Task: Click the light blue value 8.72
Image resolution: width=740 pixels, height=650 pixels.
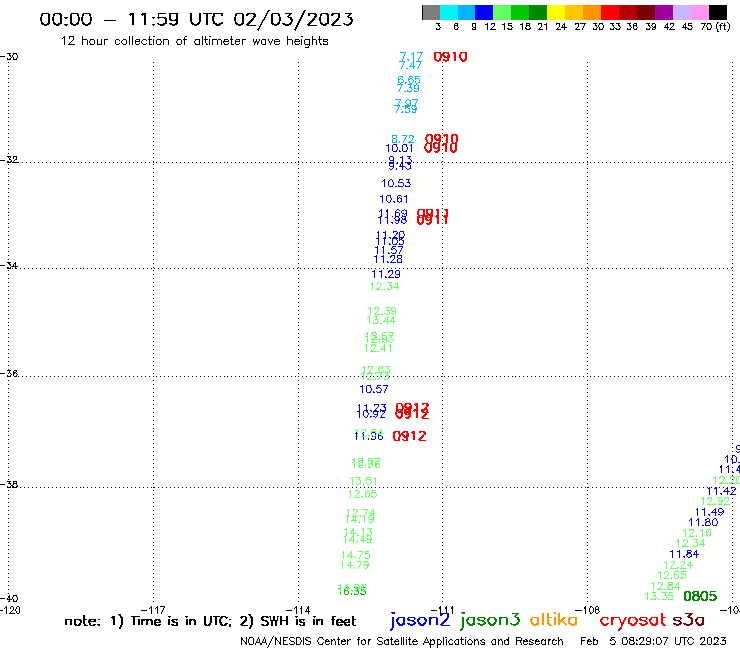Action: [403, 139]
